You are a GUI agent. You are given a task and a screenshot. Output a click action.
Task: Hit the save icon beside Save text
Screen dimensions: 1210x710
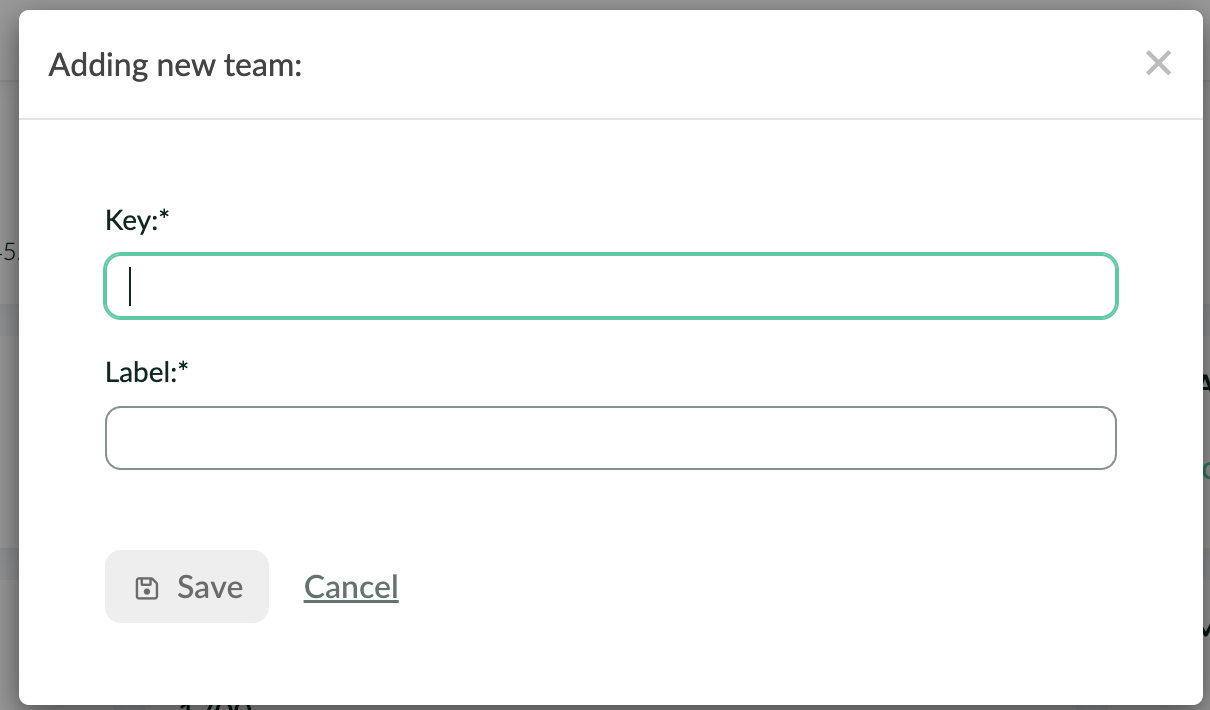(x=147, y=588)
